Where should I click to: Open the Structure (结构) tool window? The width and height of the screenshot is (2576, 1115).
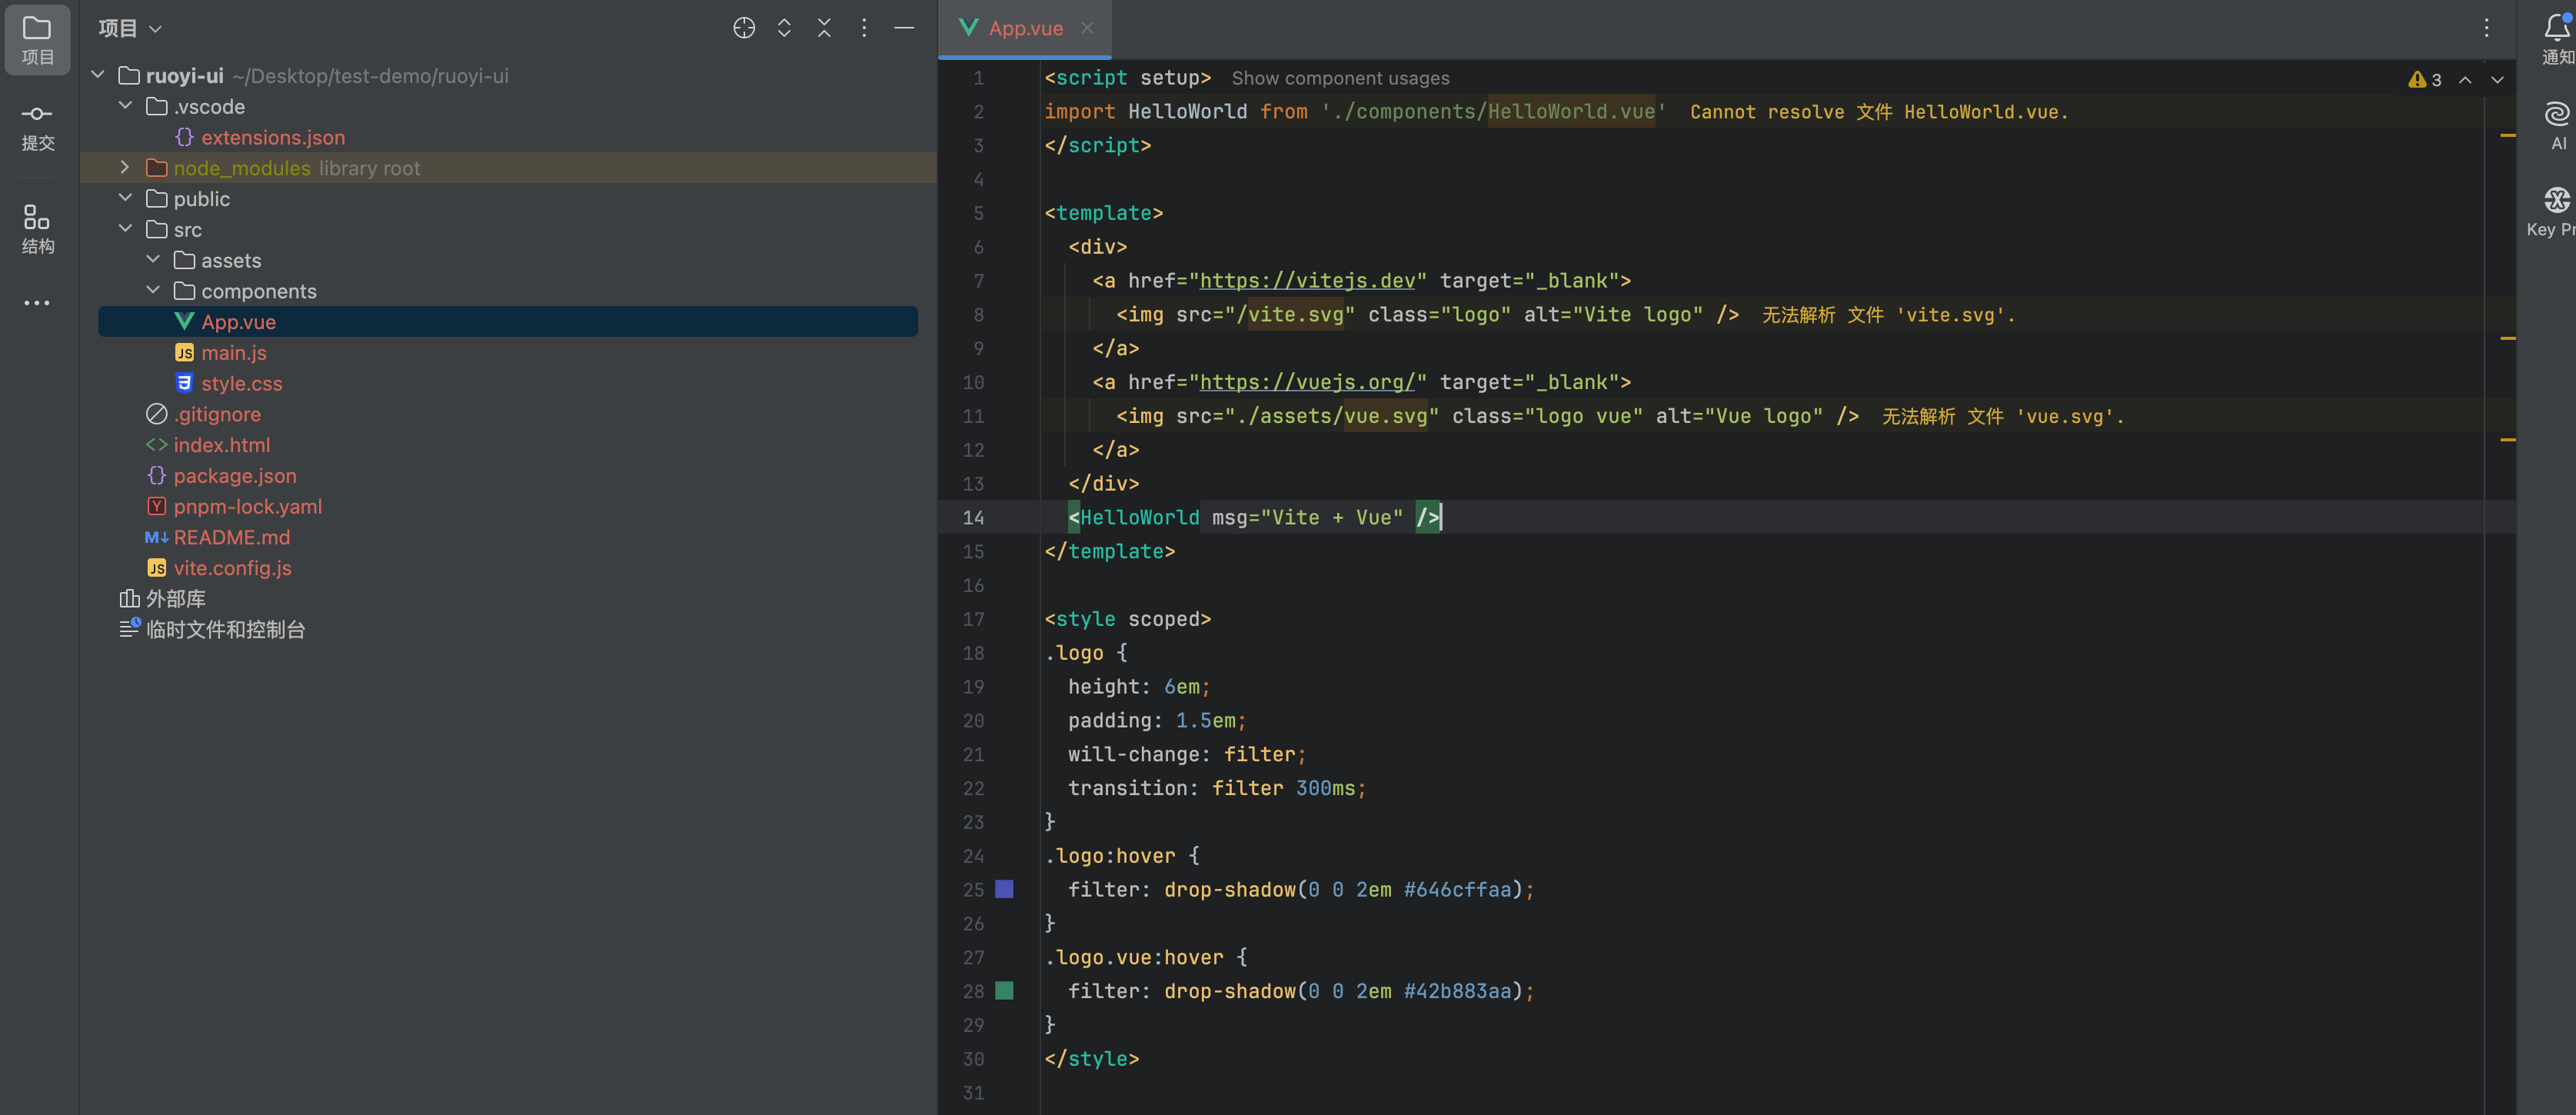tap(37, 229)
